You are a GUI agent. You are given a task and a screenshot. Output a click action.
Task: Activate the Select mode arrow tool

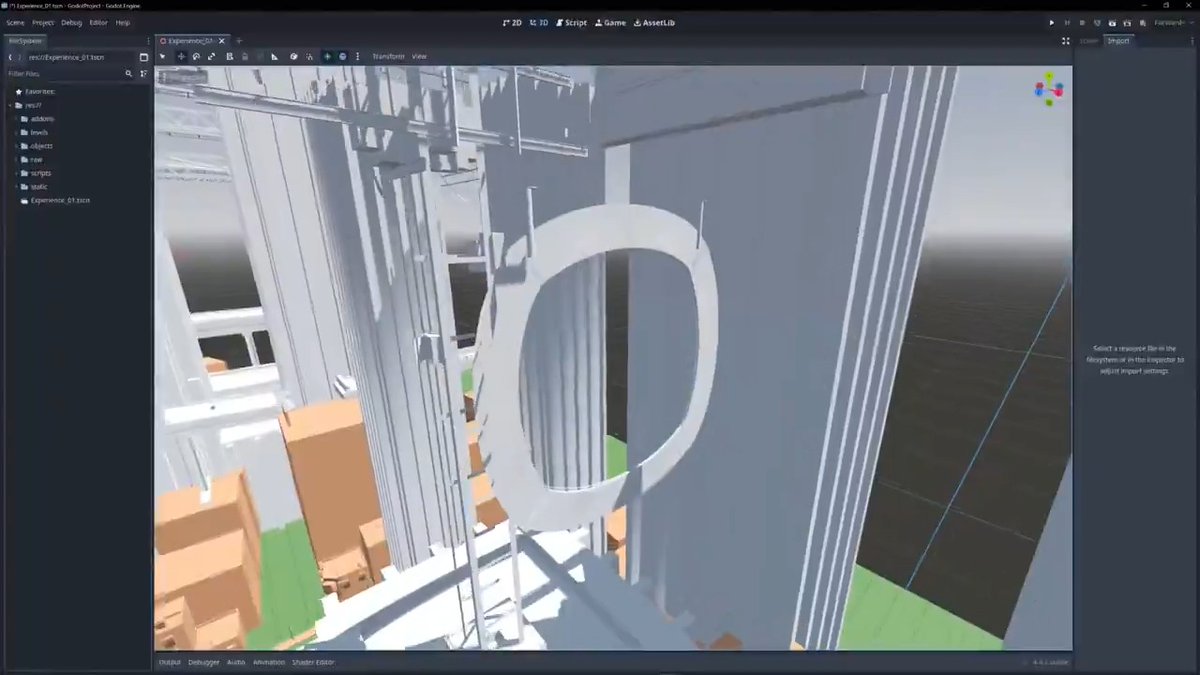(163, 56)
